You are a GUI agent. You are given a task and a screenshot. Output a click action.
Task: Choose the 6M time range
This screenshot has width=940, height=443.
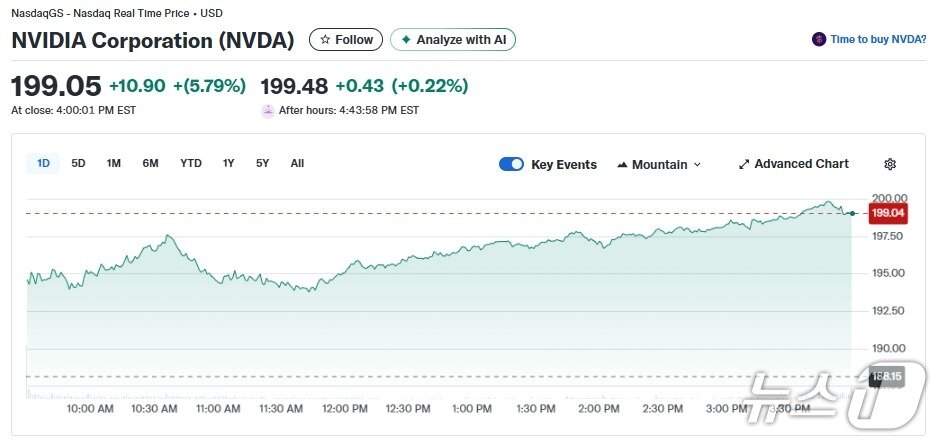[150, 163]
